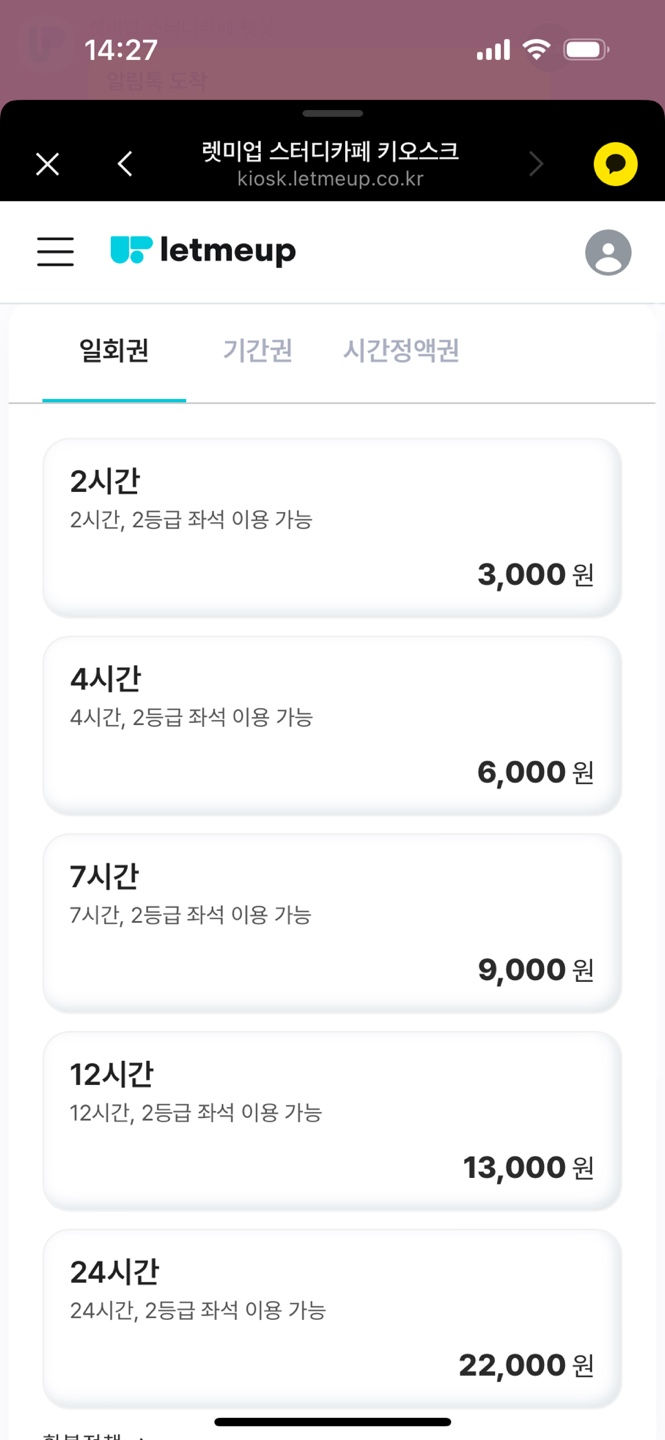Select the 7시간 pass card
Viewport: 665px width, 1440px height.
332,922
